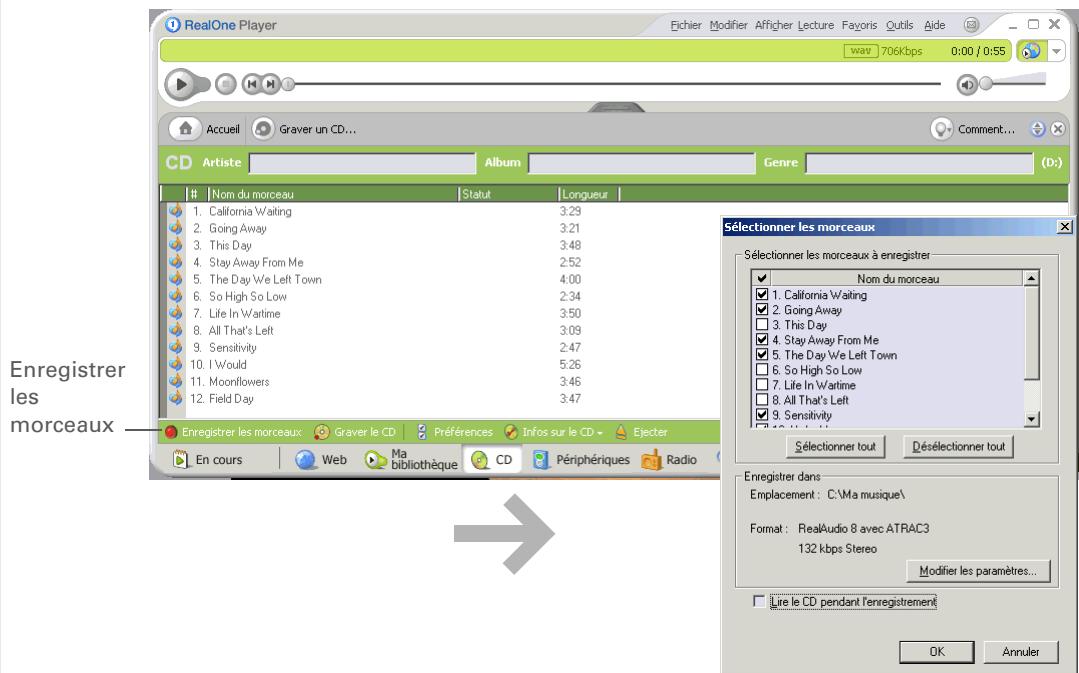Viewport: 1079px width, 673px height.
Task: Toggle all tracks header checkbox
Action: [762, 279]
